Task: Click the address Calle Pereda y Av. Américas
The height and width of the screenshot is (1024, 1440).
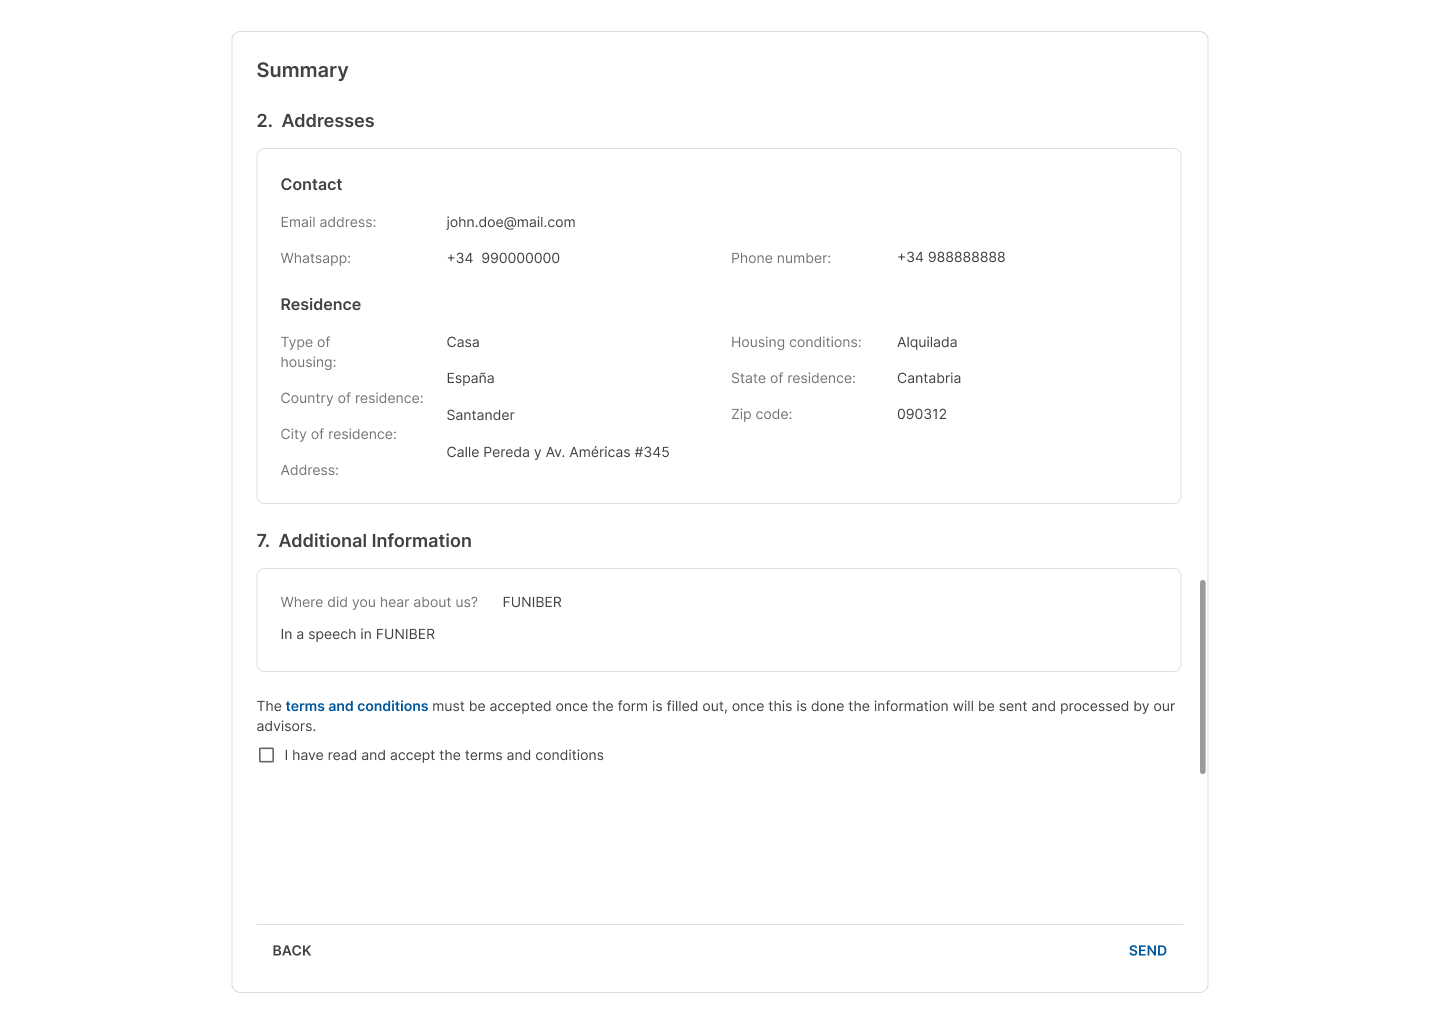Action: tap(558, 452)
